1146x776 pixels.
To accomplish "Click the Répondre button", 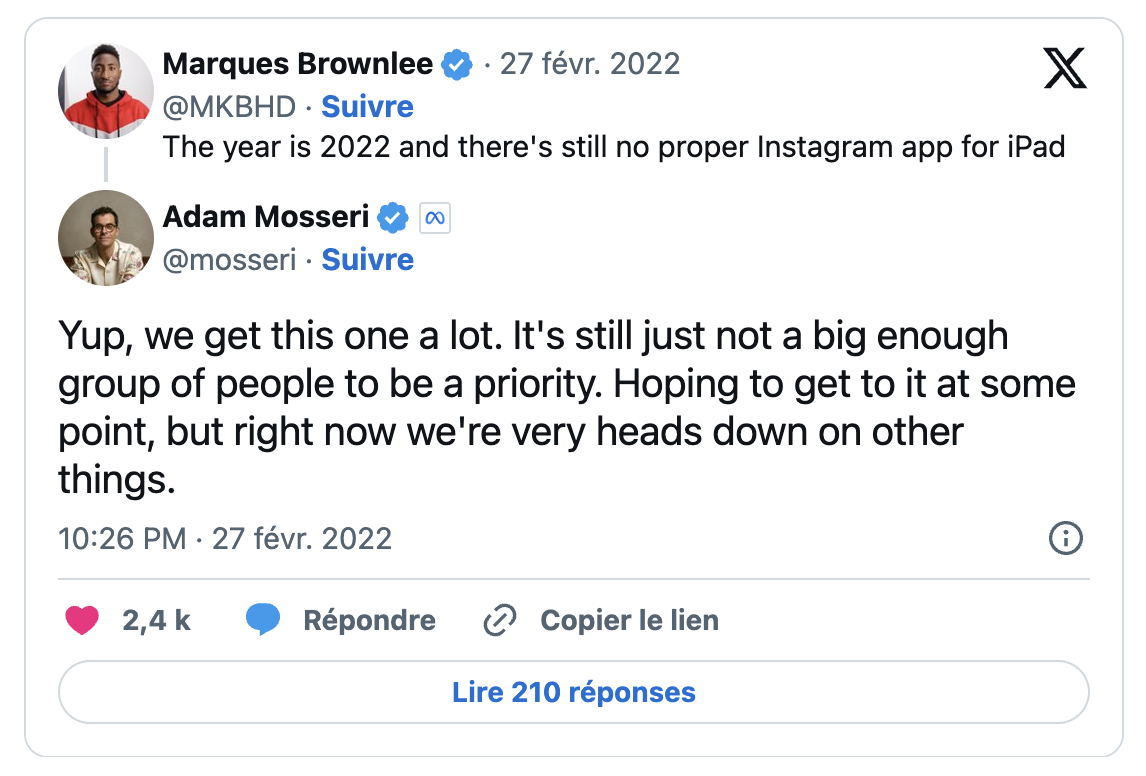I will pos(369,620).
